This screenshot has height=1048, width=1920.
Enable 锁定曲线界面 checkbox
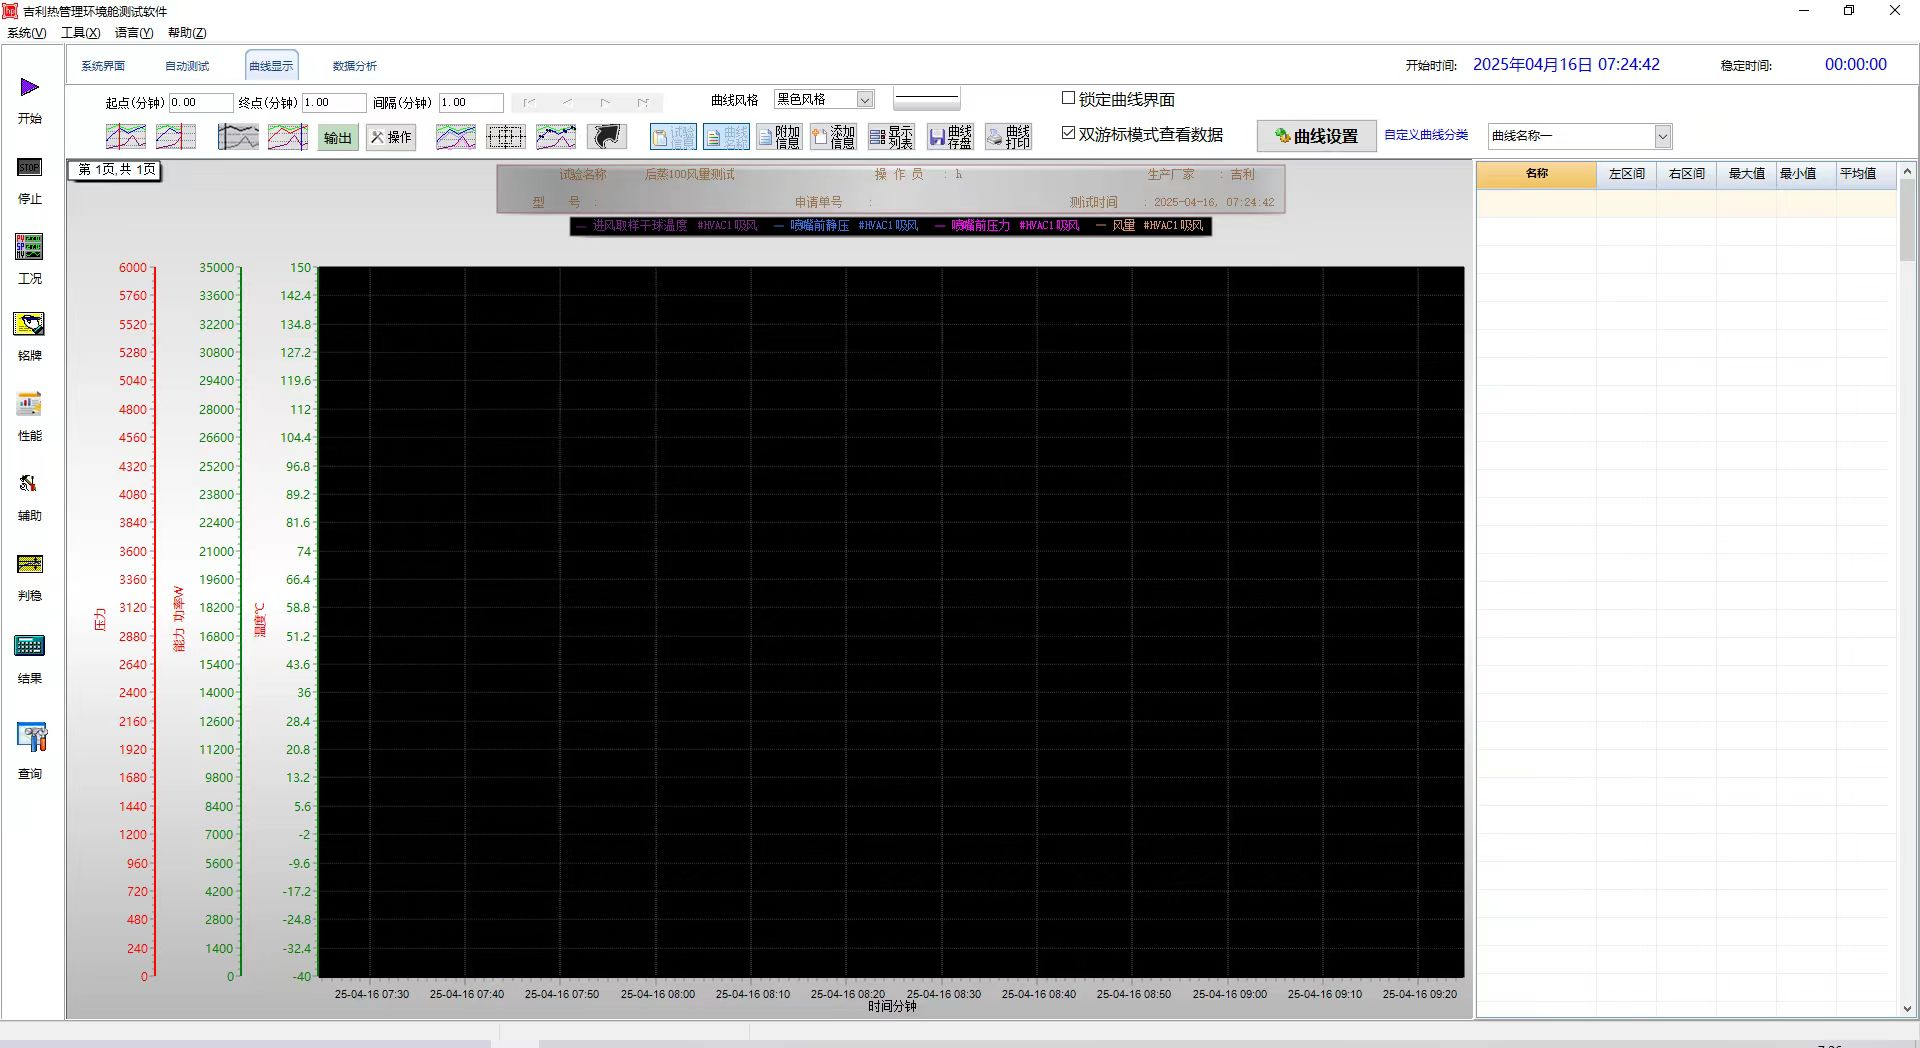(1068, 98)
